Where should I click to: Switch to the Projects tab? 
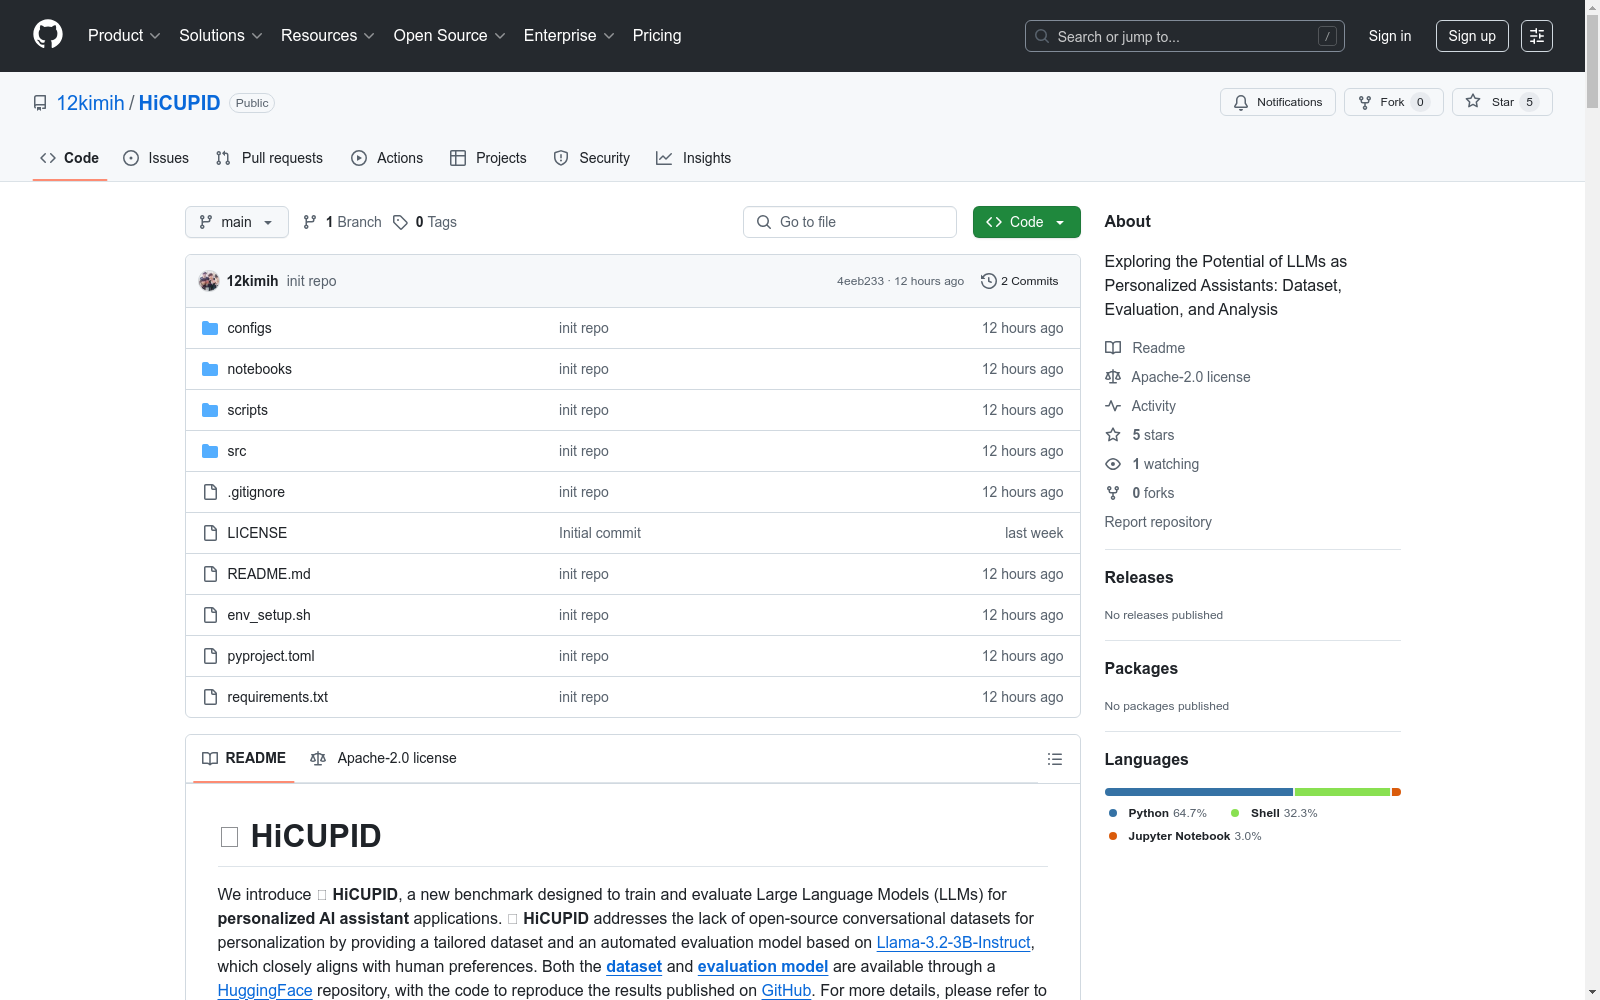488,158
